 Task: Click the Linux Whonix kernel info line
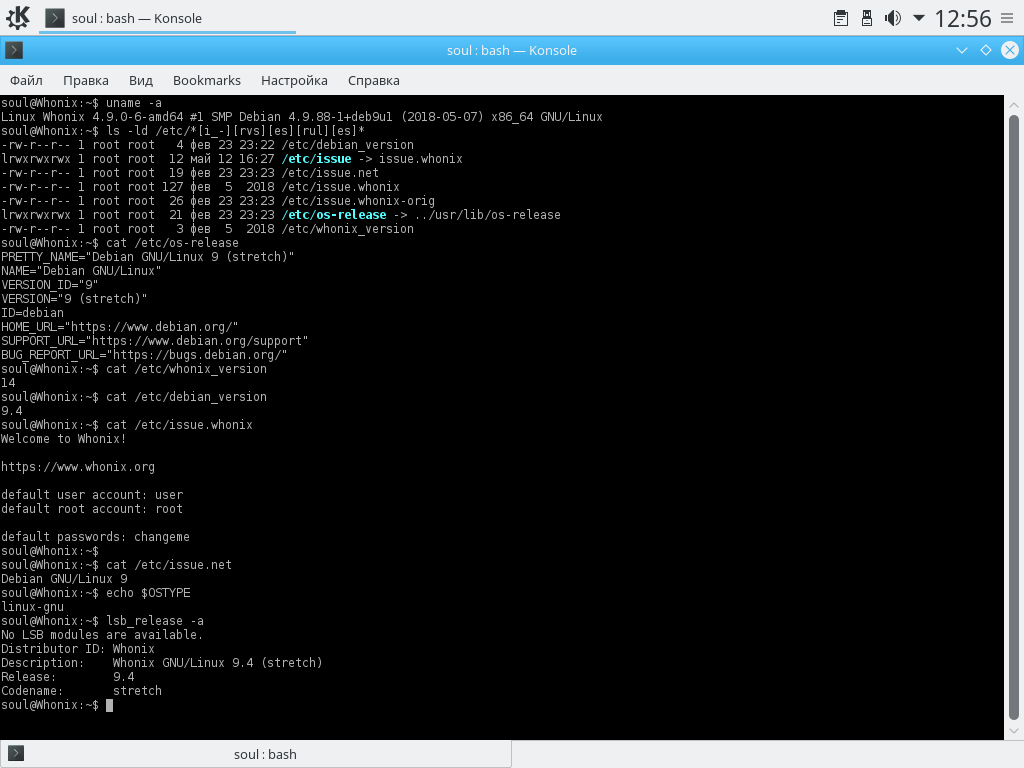tap(302, 117)
